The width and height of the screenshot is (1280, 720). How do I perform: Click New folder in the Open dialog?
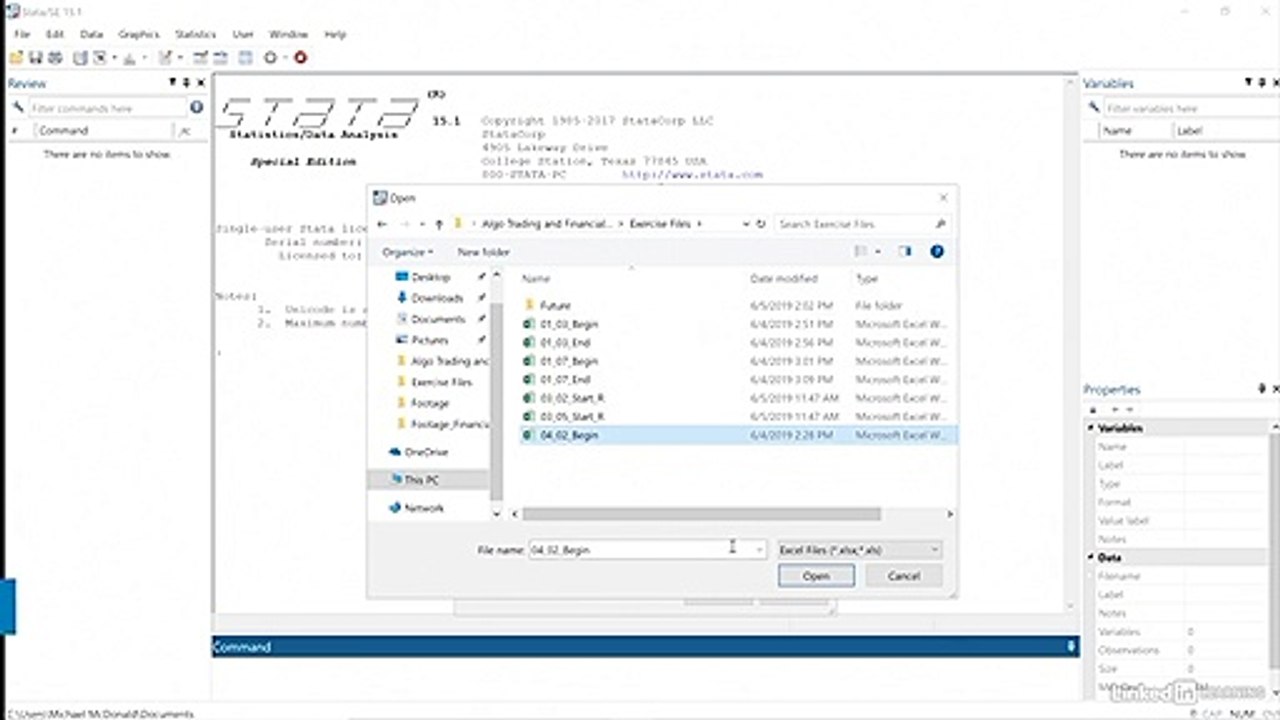483,252
